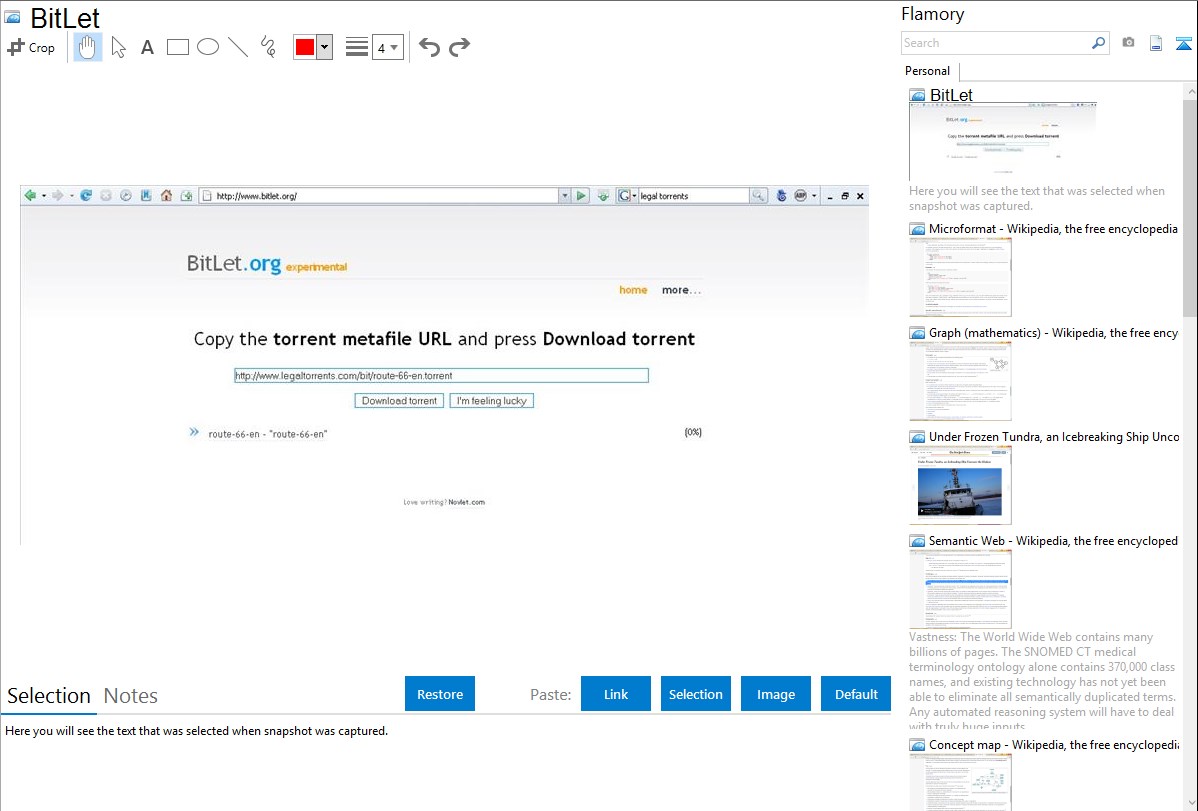Open the Graph (mathematics) snapshot thumbnail
Screen dimensions: 1198x811
[960, 381]
